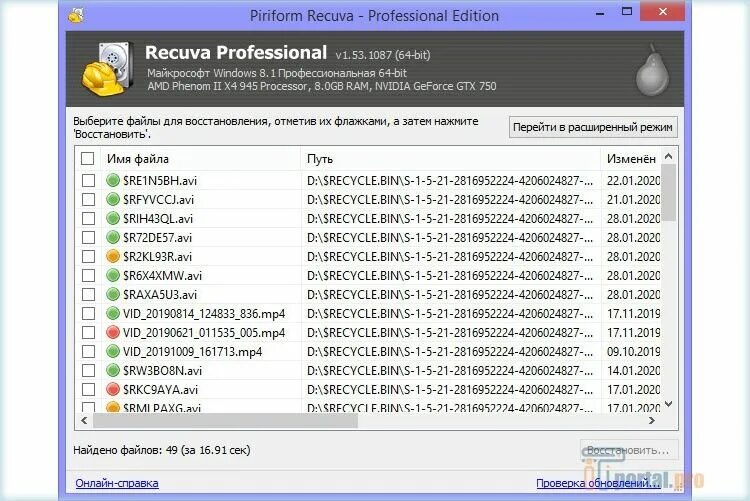Image resolution: width=750 pixels, height=501 pixels.
Task: Click green status dot of $RE1N5BH.avi
Action: pyautogui.click(x=113, y=180)
